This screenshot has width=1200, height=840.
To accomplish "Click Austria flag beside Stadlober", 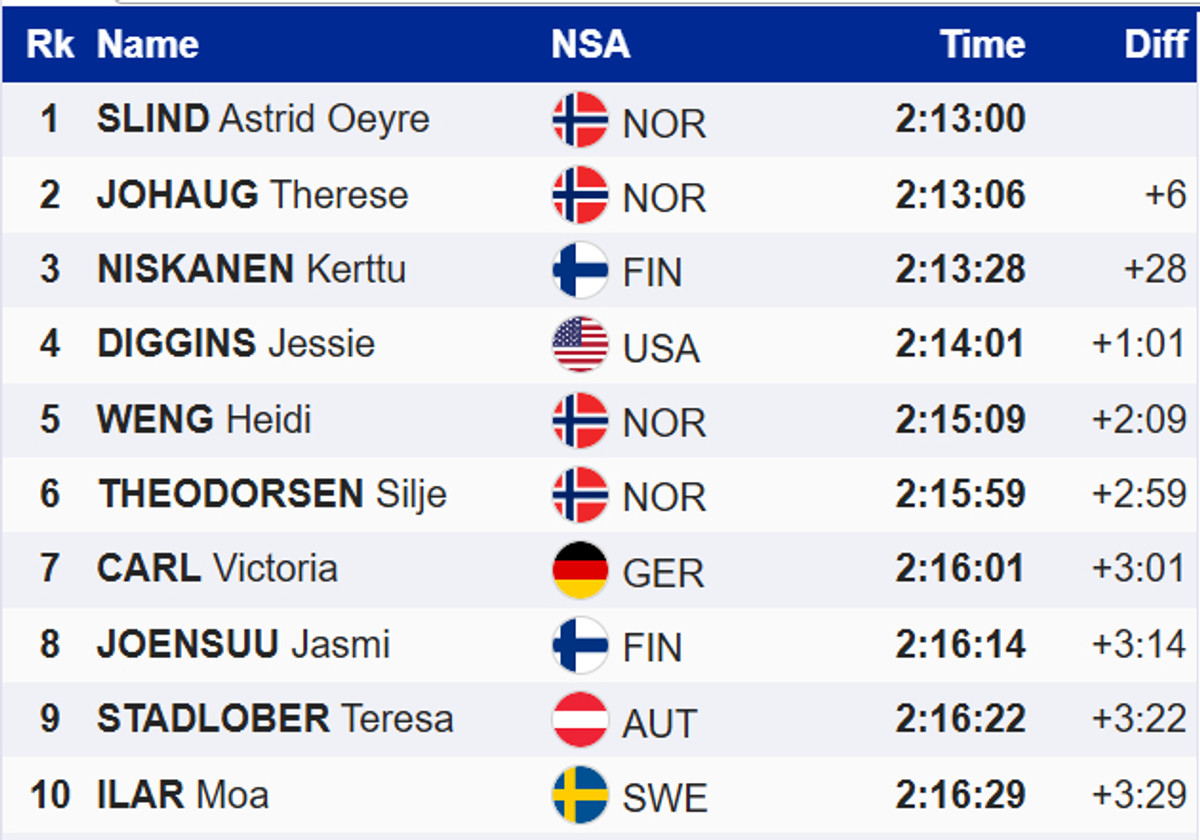I will tap(580, 720).
